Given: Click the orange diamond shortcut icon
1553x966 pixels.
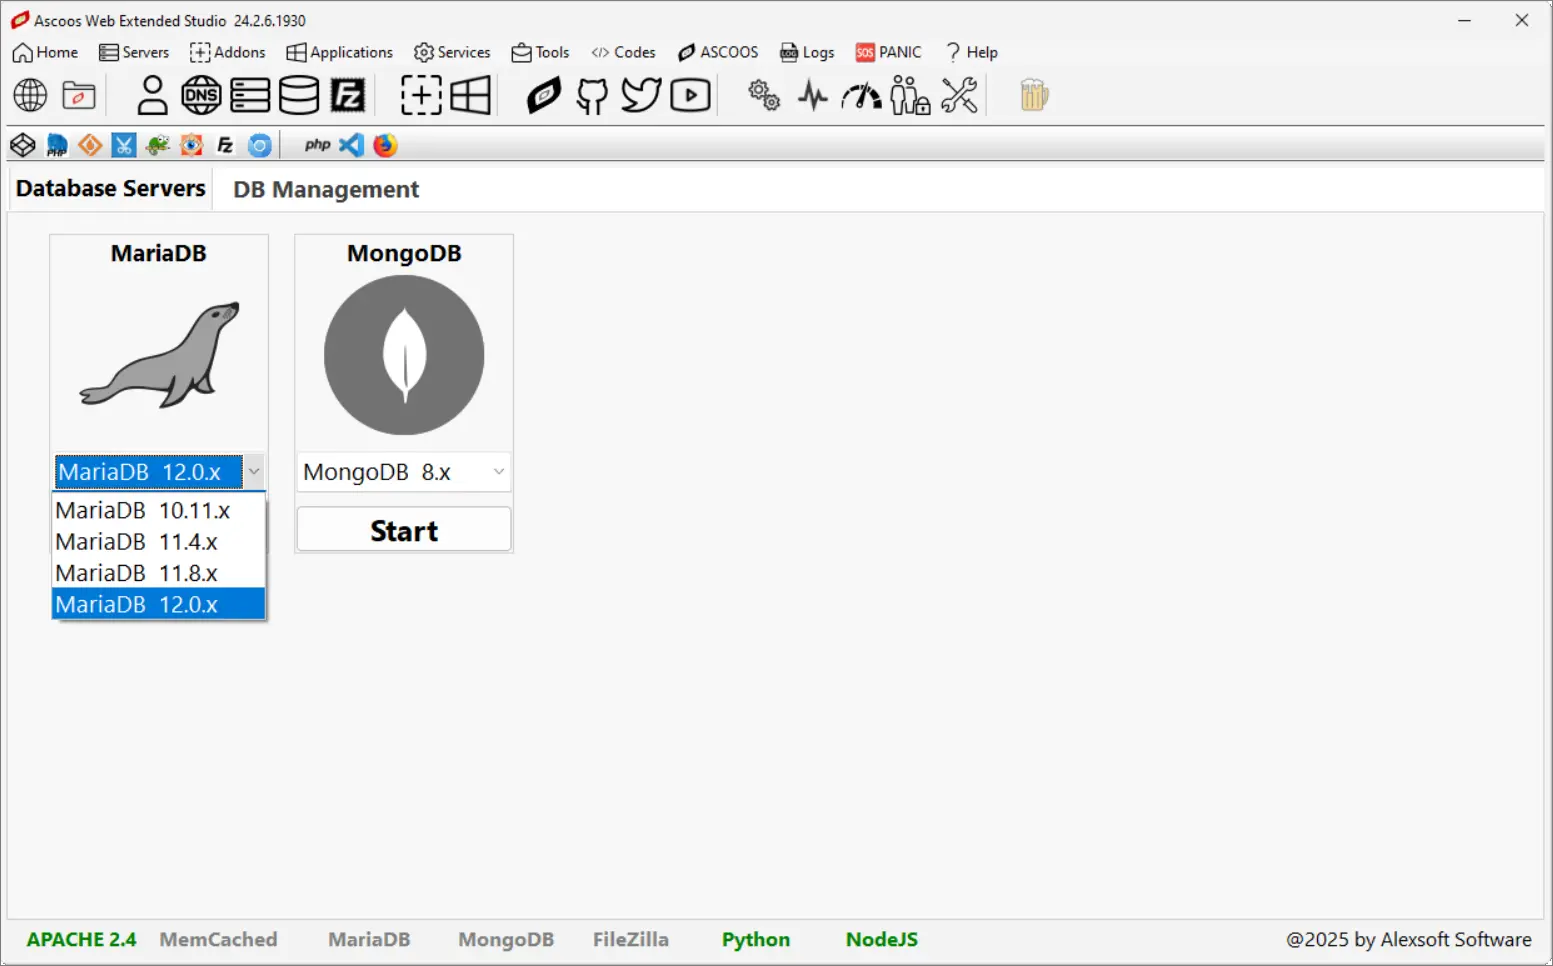Looking at the screenshot, I should coord(90,146).
